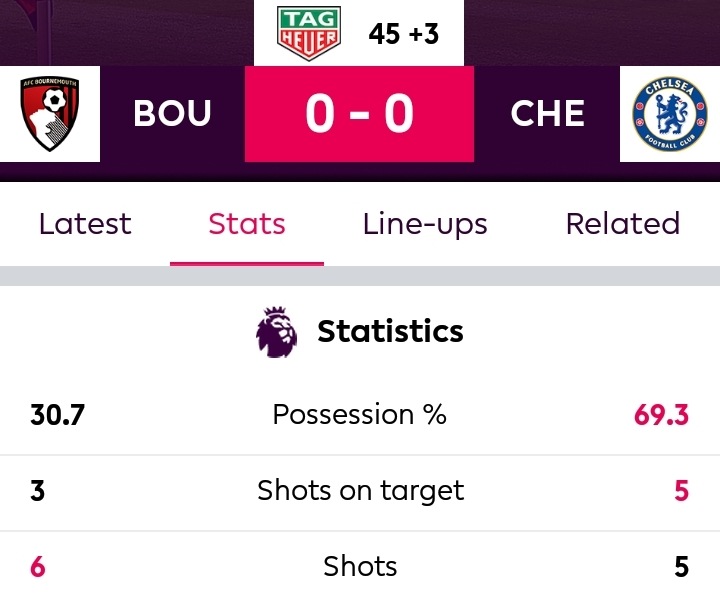Image resolution: width=720 pixels, height=606 pixels.
Task: Tap Bournemouth's 6 shots value
Action: coord(38,567)
